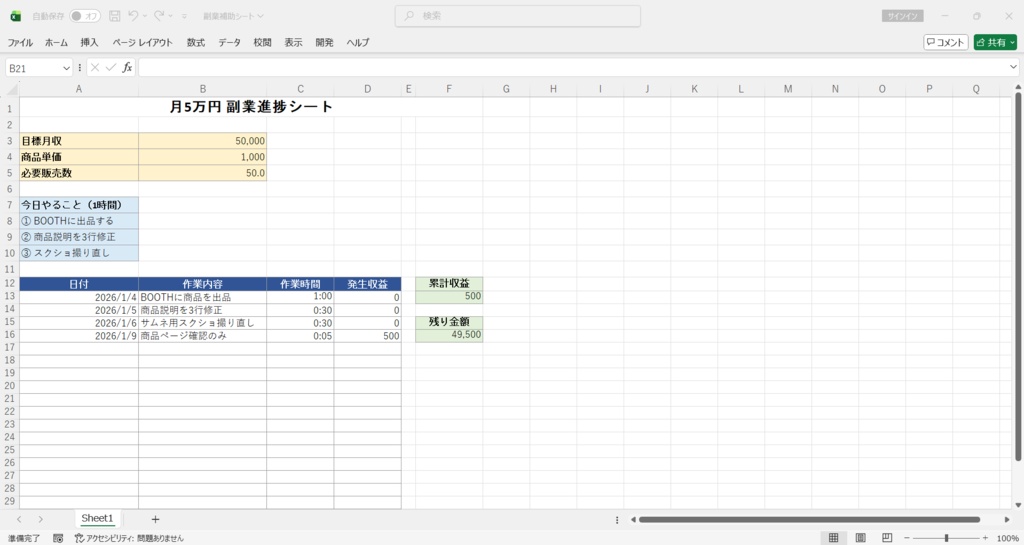The image size is (1024, 545).
Task: Click the サムネ用スクショ撮り直し cell
Action: click(202, 322)
